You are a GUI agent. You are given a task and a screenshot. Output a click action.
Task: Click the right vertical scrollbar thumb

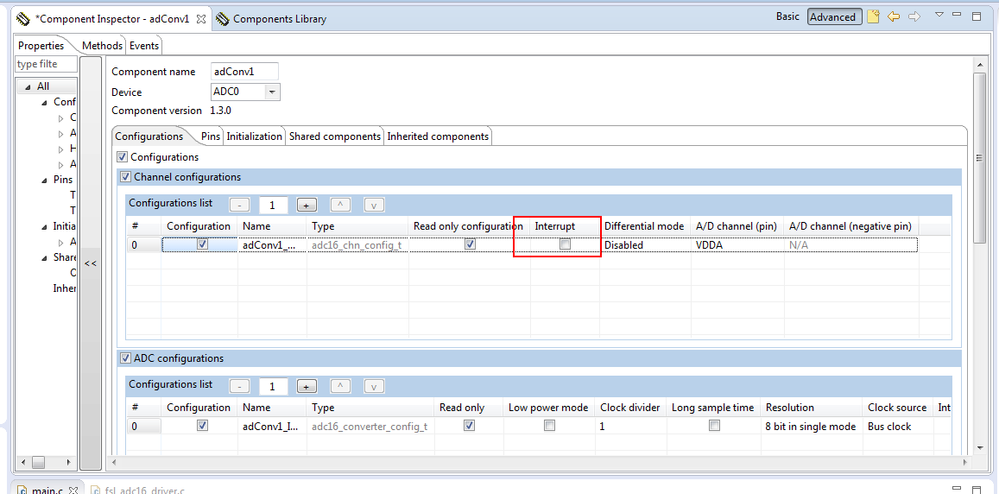pos(980,158)
